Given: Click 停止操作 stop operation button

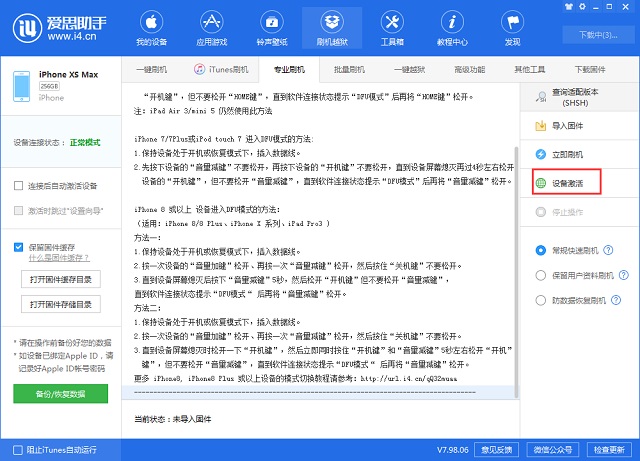Looking at the screenshot, I should pyautogui.click(x=579, y=212).
